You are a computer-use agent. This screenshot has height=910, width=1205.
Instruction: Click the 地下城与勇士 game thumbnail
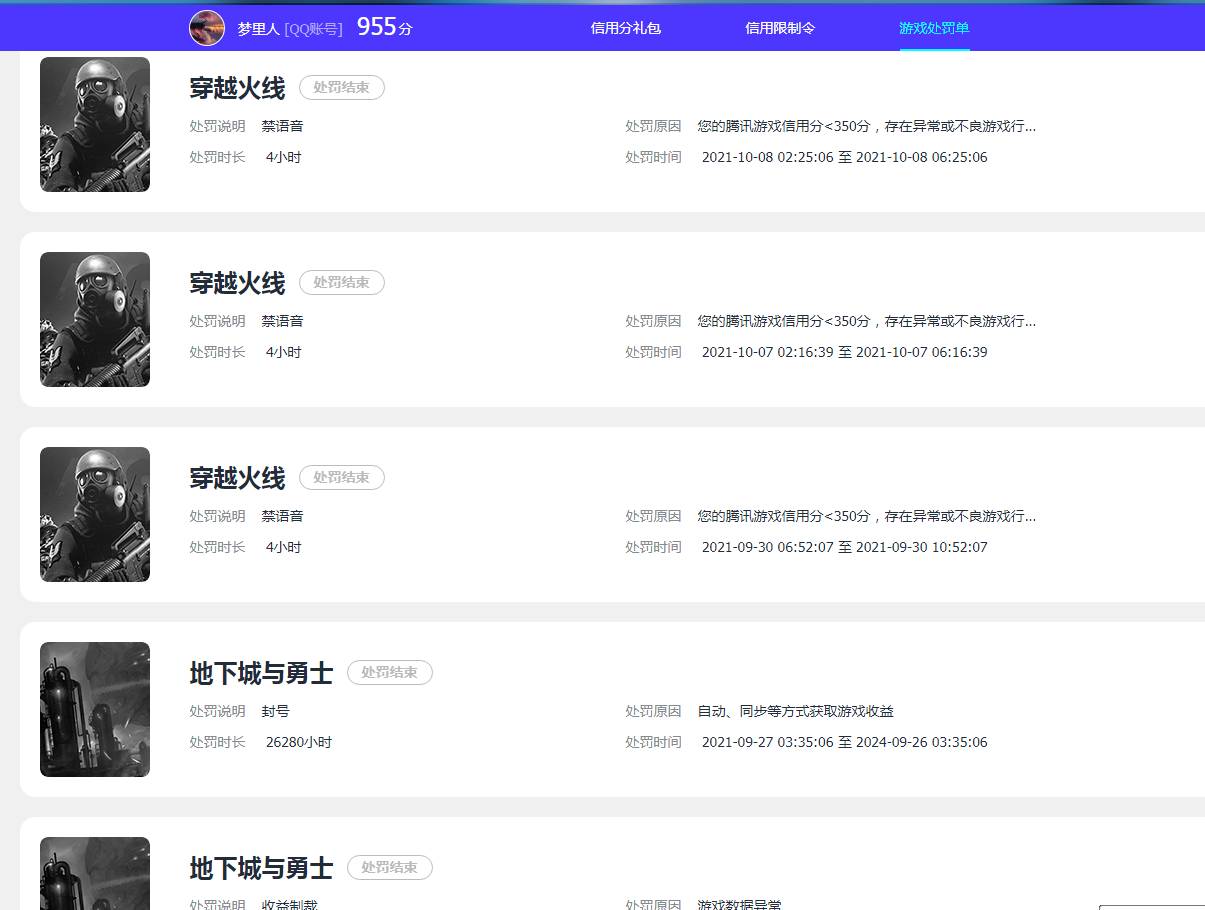[x=94, y=708]
